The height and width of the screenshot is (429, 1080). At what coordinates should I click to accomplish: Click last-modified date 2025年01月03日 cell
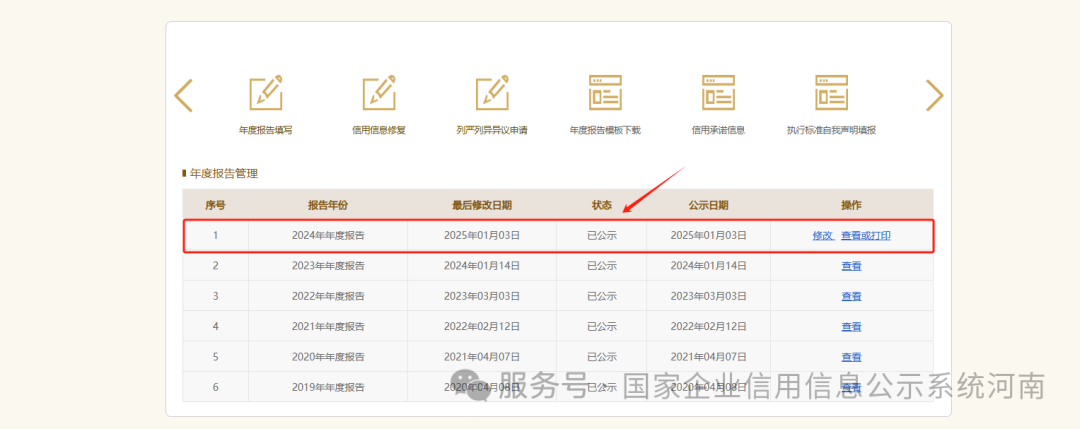coord(482,236)
